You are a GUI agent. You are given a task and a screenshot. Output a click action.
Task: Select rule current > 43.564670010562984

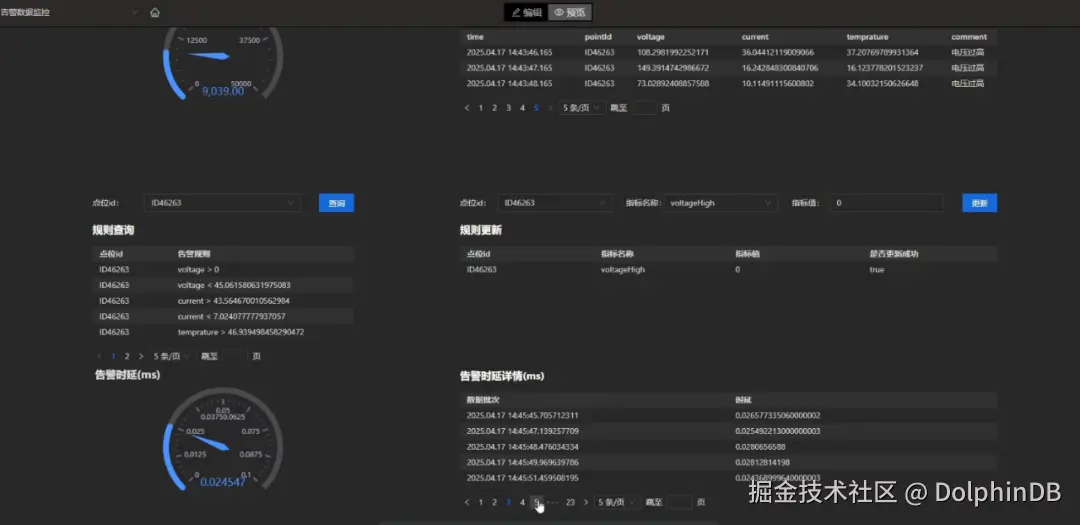coord(233,301)
